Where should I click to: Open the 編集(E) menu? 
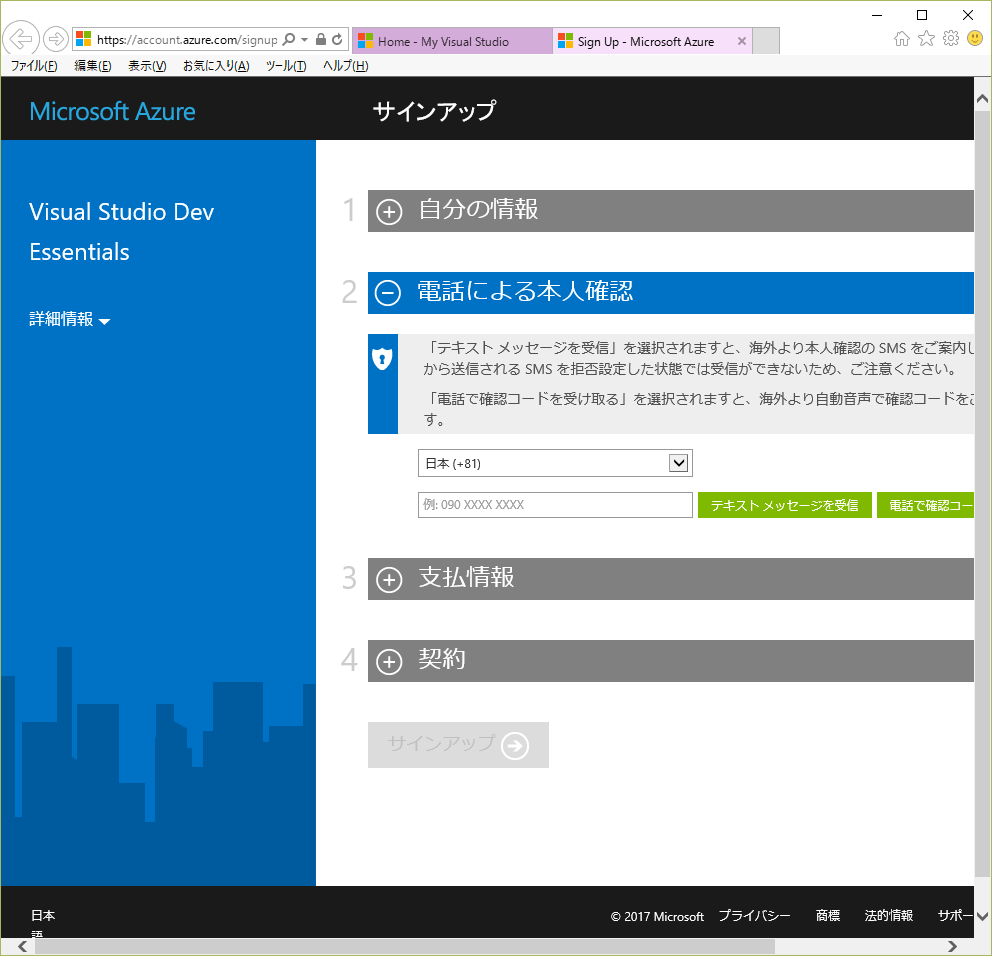[x=92, y=66]
